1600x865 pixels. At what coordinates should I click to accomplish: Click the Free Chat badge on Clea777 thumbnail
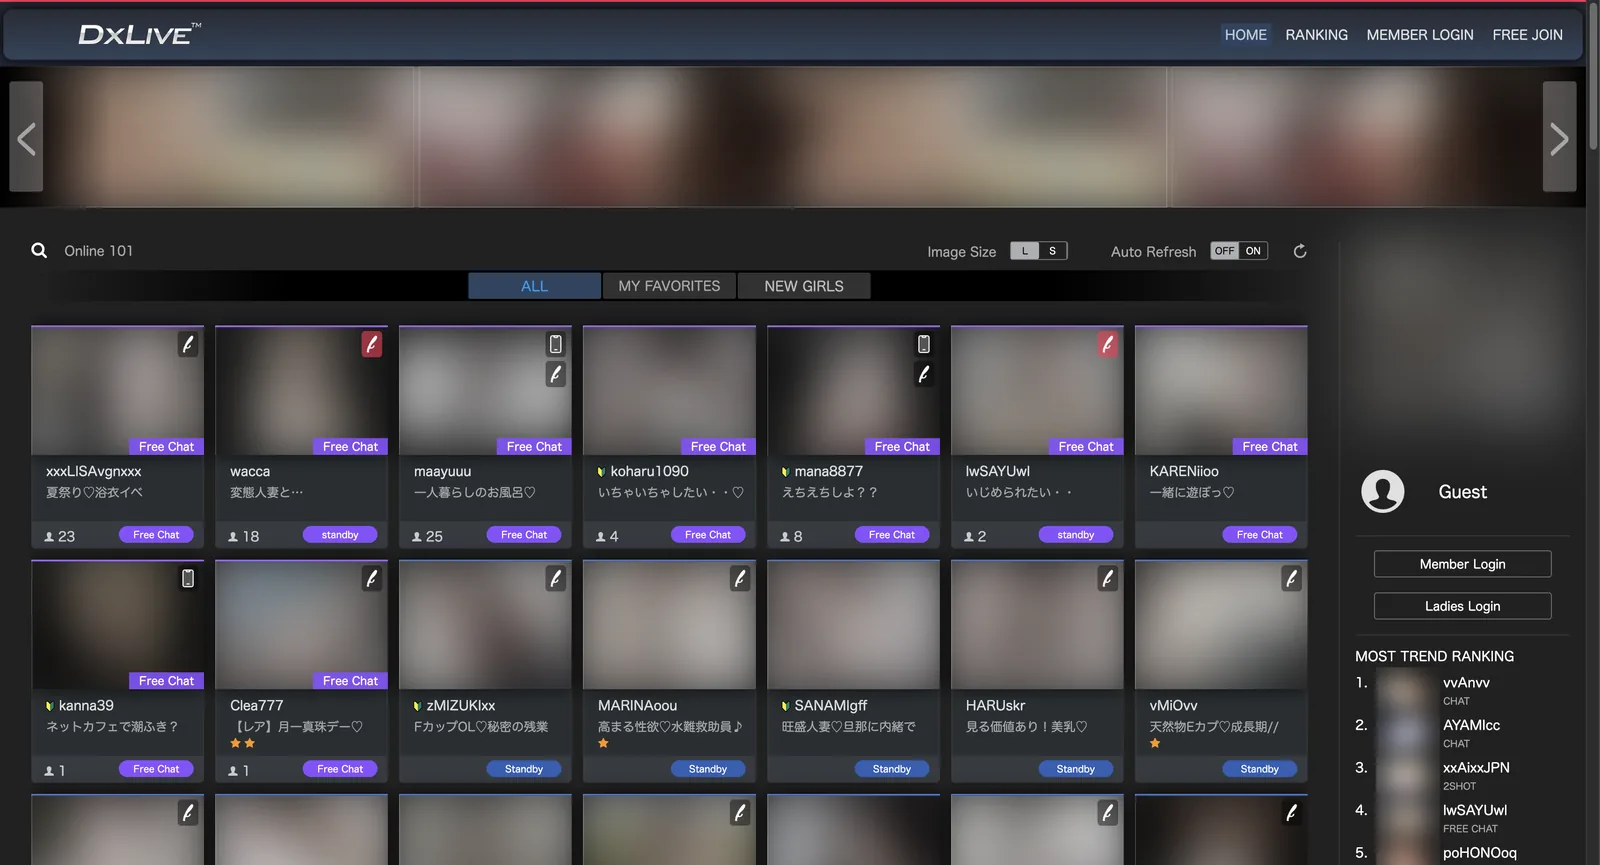click(350, 681)
